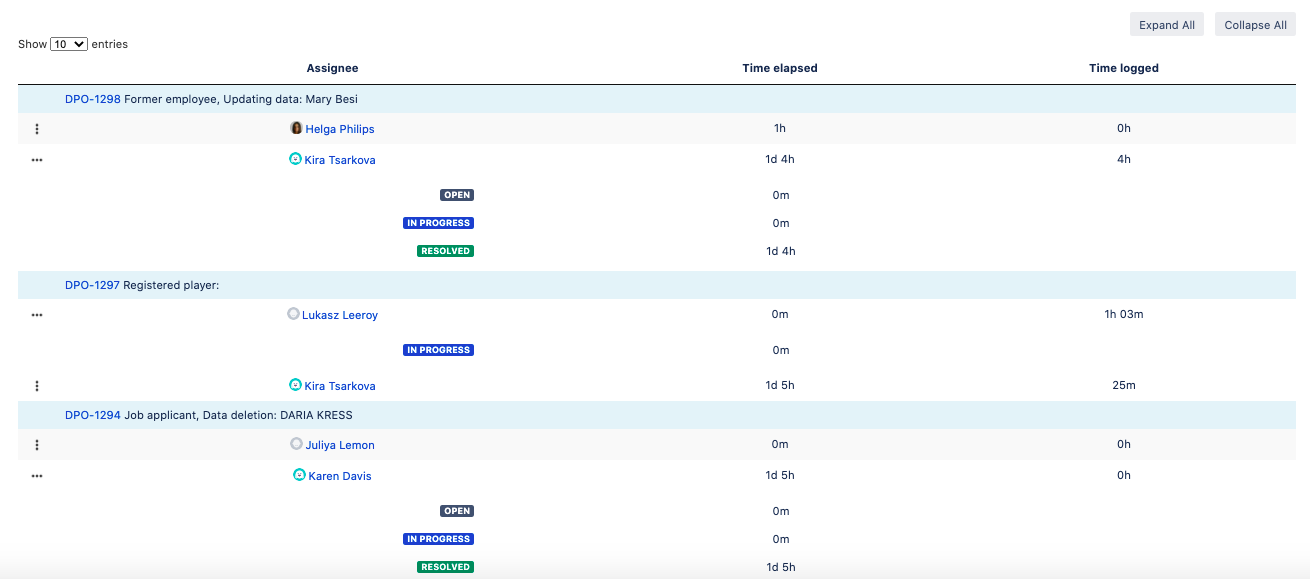1310x579 pixels.
Task: Click the 4h time logged value
Action: (1124, 160)
